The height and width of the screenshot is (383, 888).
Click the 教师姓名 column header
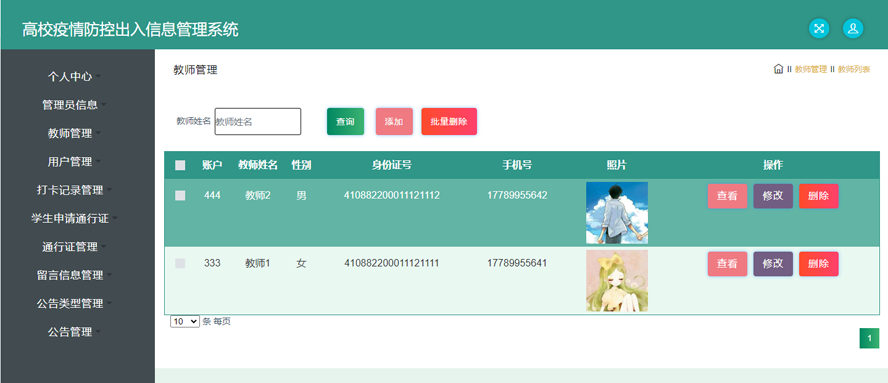tap(258, 165)
